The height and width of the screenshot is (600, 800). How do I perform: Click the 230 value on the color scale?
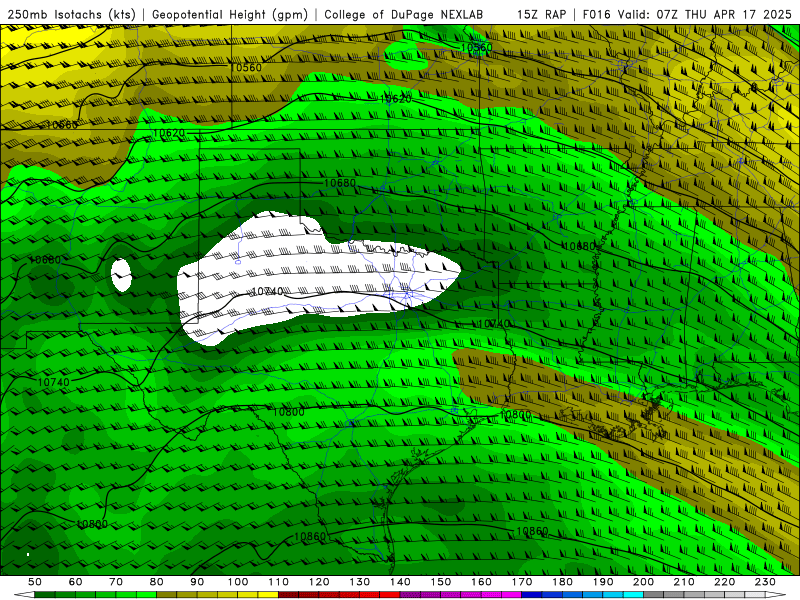point(766,582)
